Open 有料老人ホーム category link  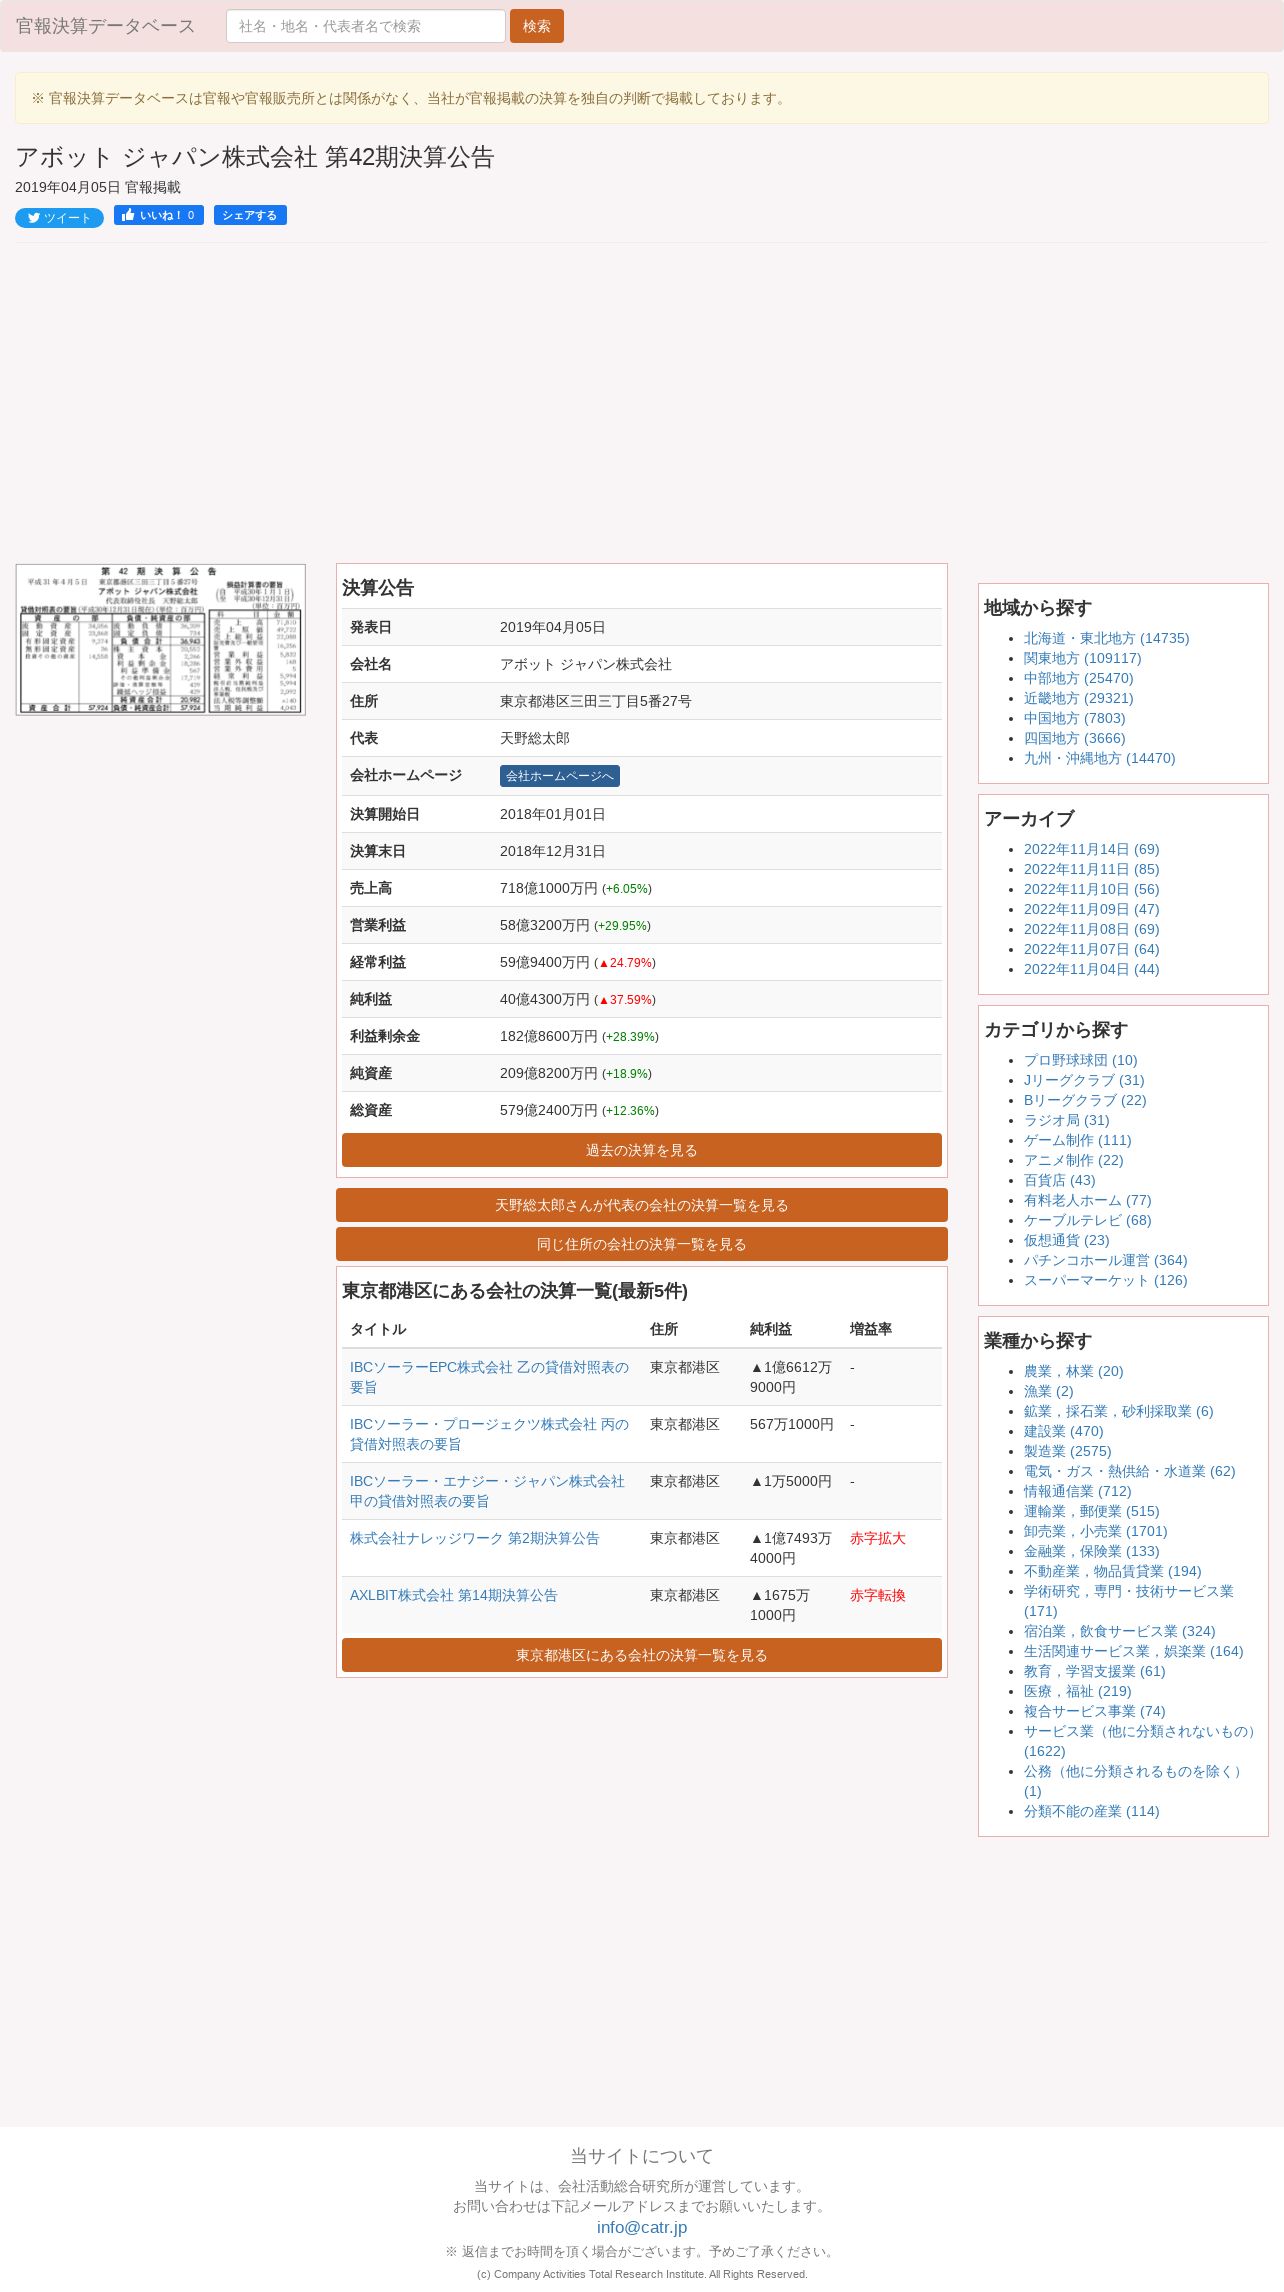coord(1087,1200)
